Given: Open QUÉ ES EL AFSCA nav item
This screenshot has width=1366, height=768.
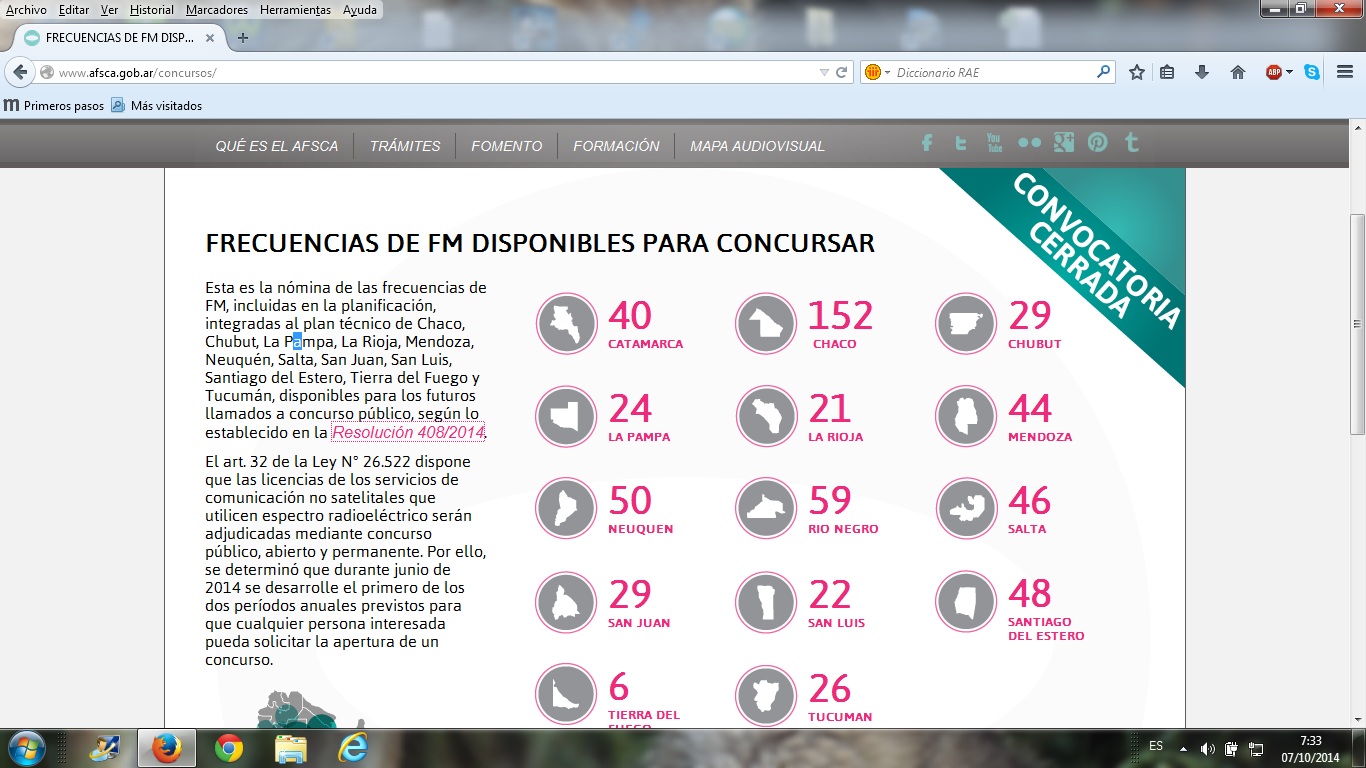Looking at the screenshot, I should (x=277, y=146).
